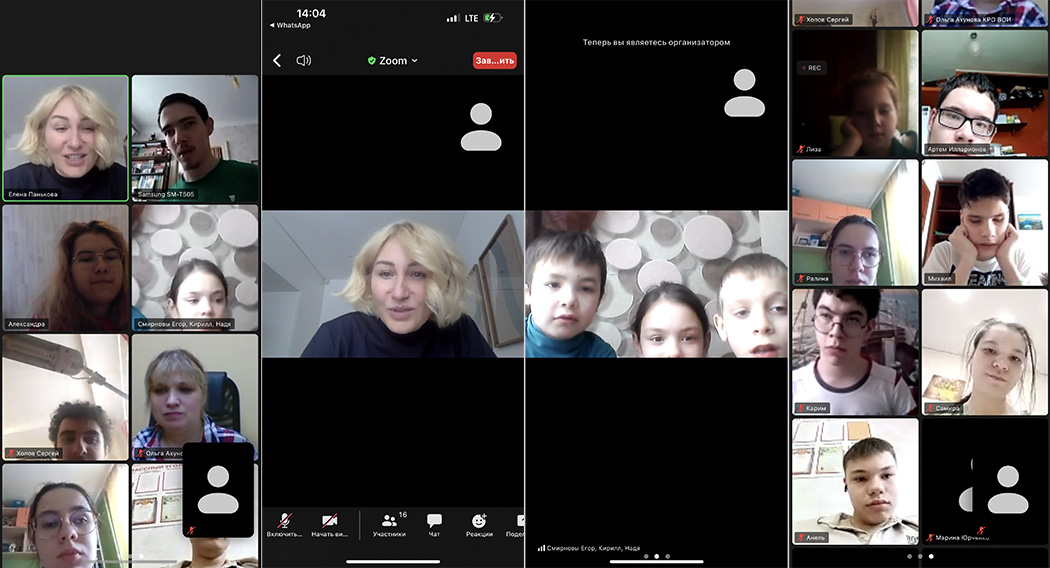
Task: Select the Артем Илларионов video tile
Action: coord(984,93)
